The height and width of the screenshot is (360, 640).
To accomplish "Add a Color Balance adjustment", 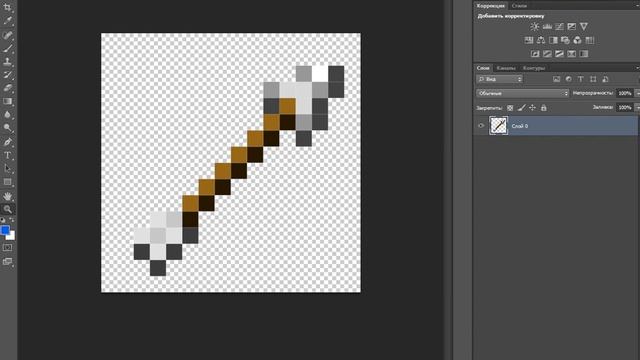I will [x=541, y=40].
